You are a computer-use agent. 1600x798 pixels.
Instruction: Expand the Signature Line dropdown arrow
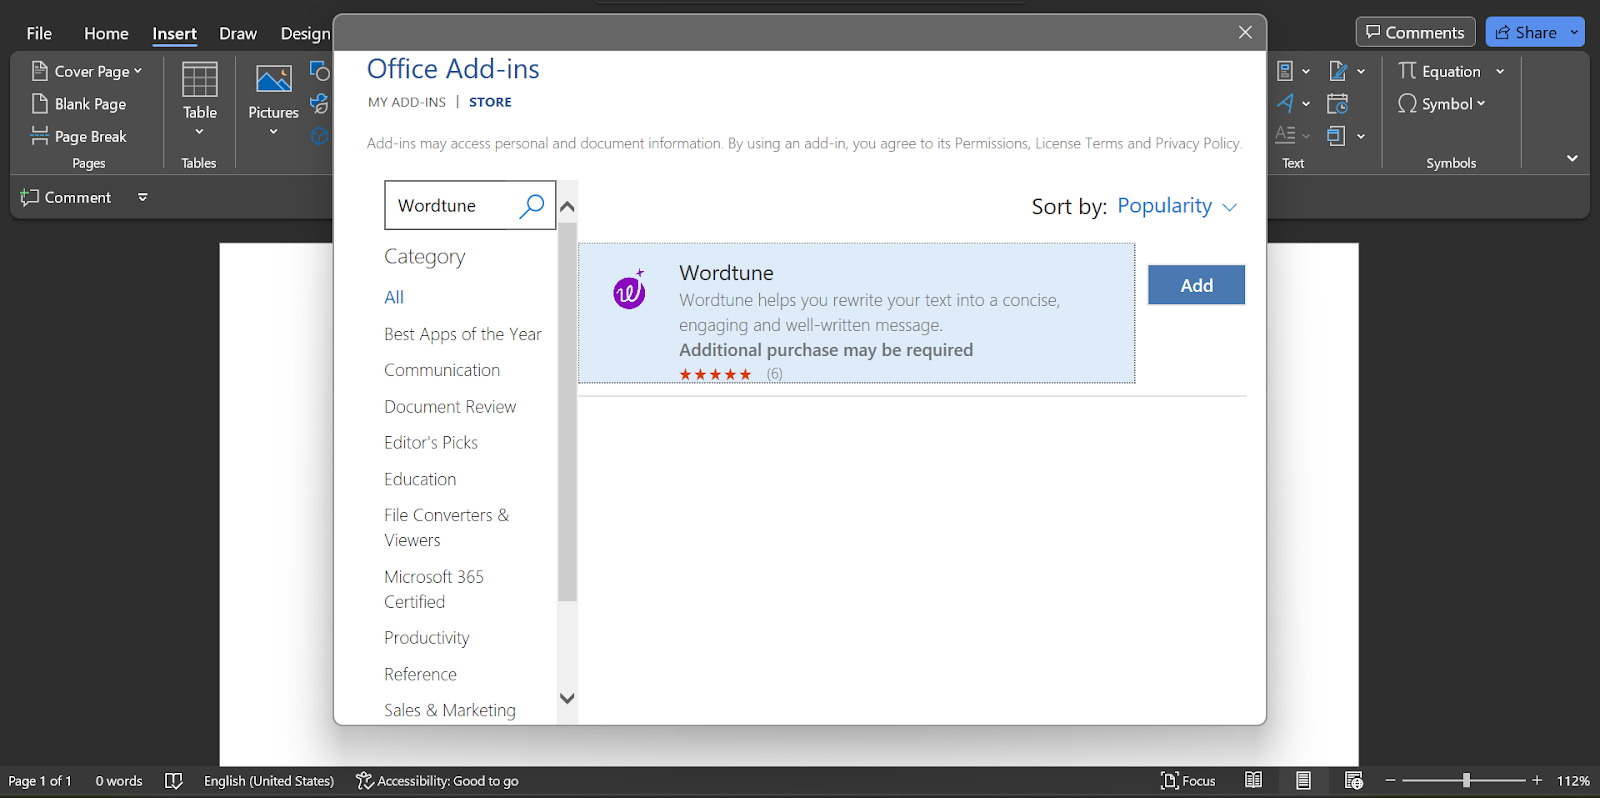tap(1361, 71)
